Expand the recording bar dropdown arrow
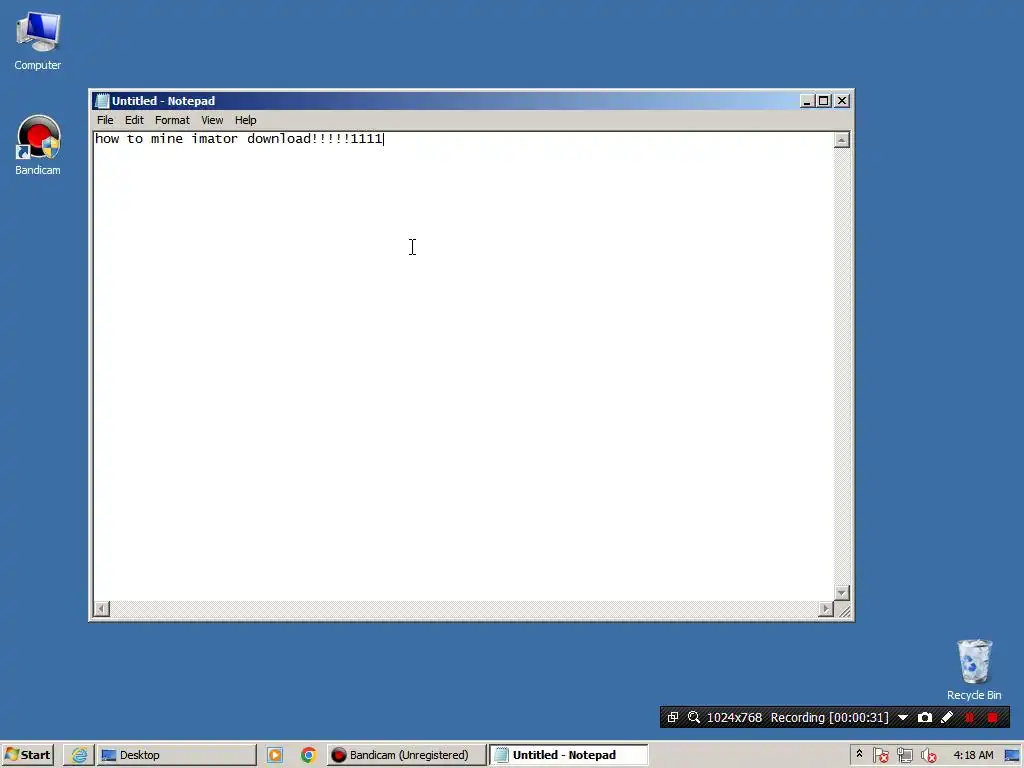This screenshot has height=768, width=1024. point(903,718)
